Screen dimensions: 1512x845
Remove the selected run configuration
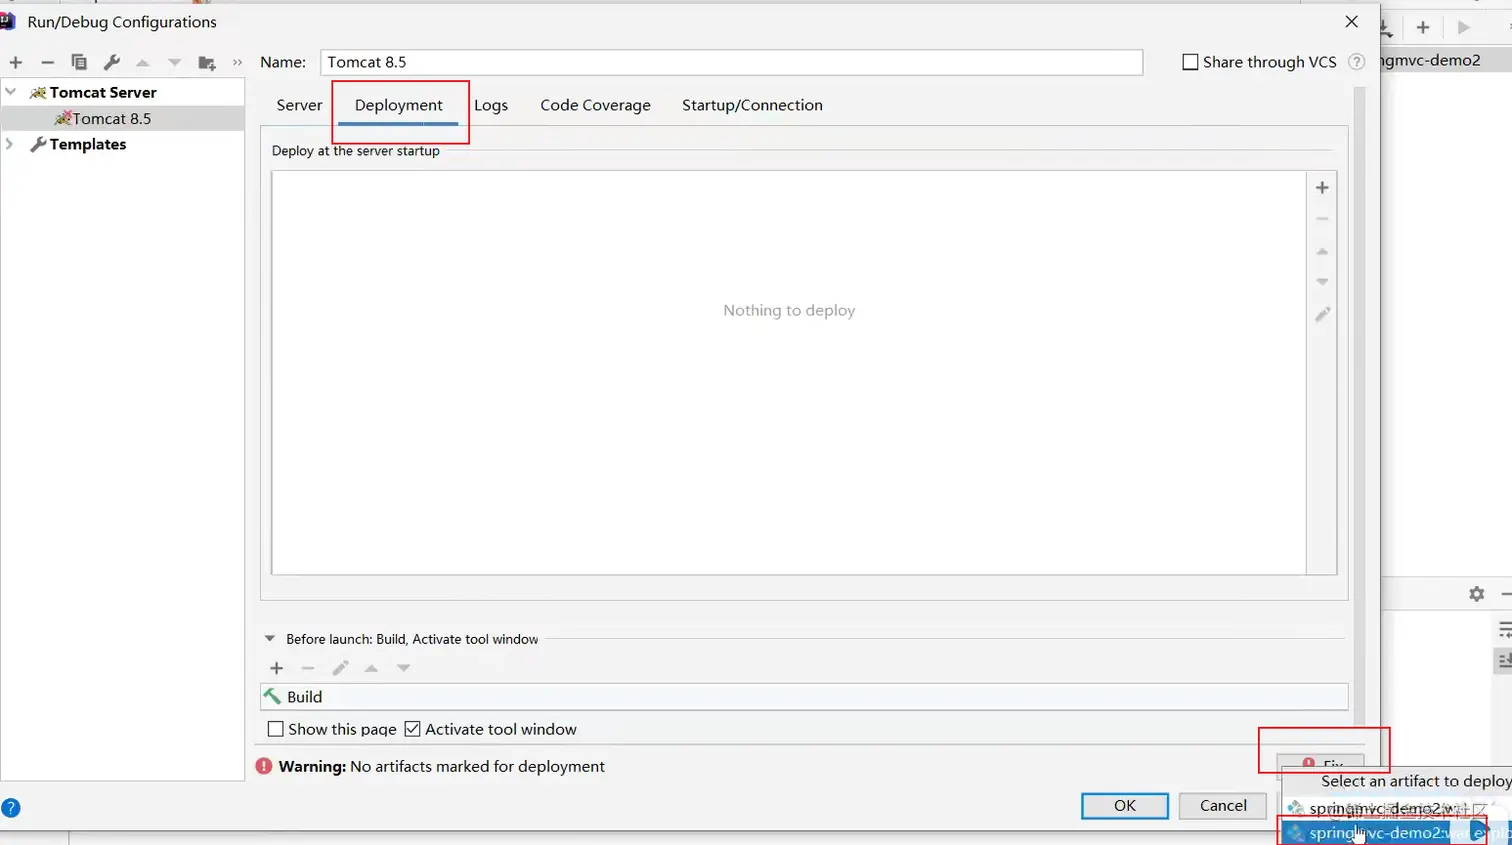click(47, 62)
